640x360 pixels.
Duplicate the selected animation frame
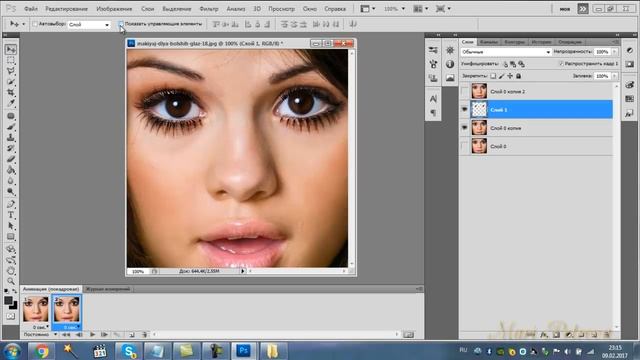[x=131, y=334]
